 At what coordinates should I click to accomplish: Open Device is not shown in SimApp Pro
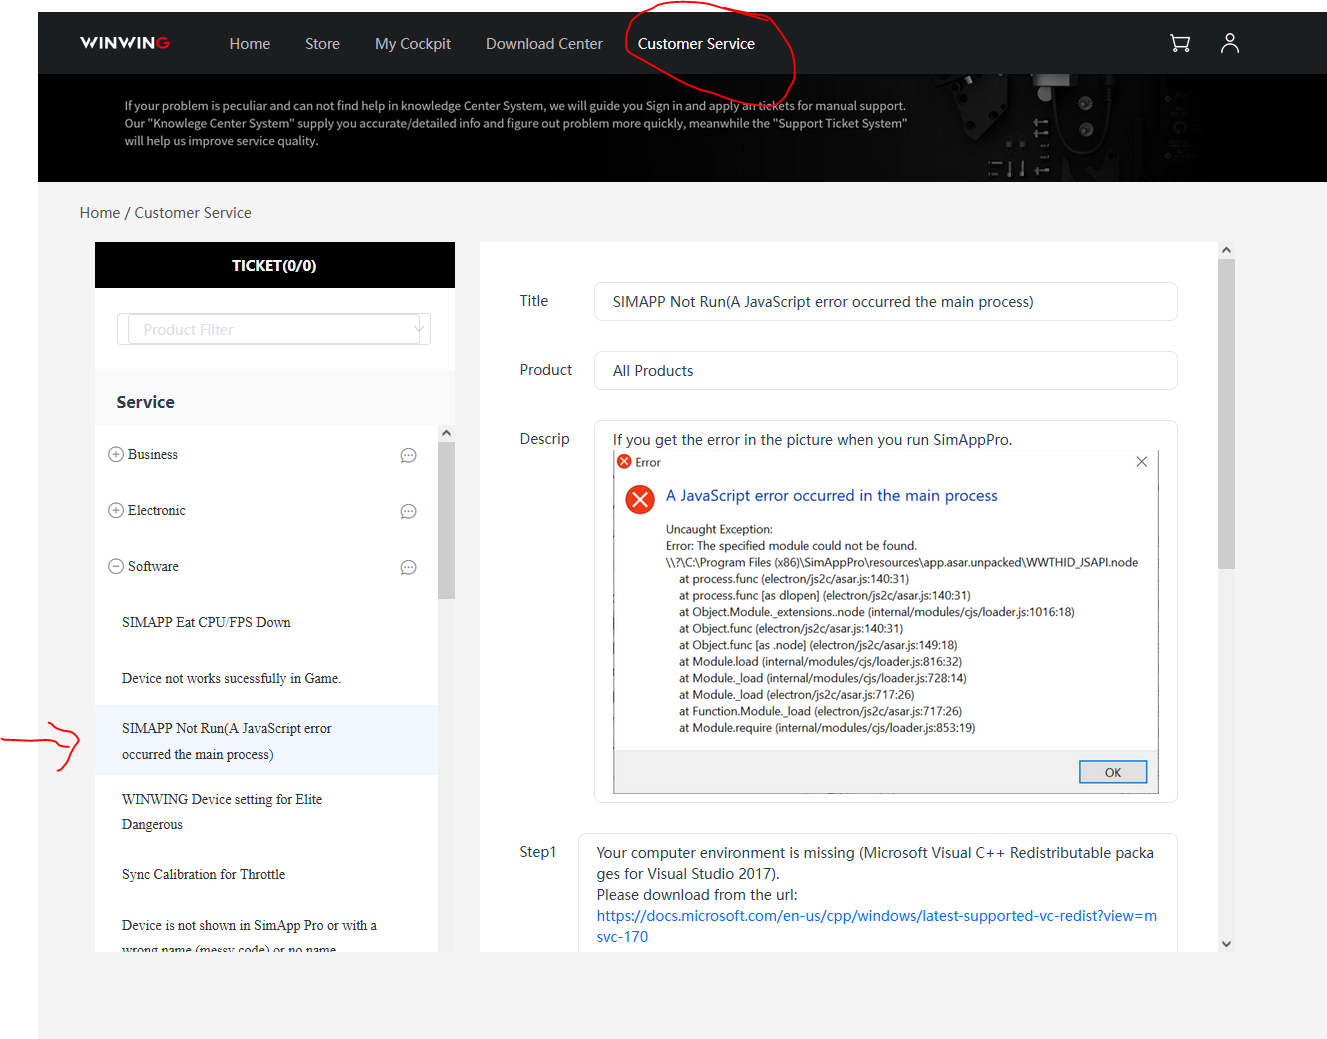click(x=249, y=936)
